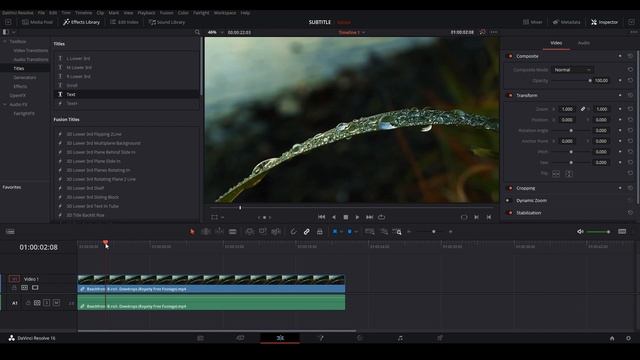Click the blue Flag icon
This screenshot has height=360, width=640.
pos(335,232)
